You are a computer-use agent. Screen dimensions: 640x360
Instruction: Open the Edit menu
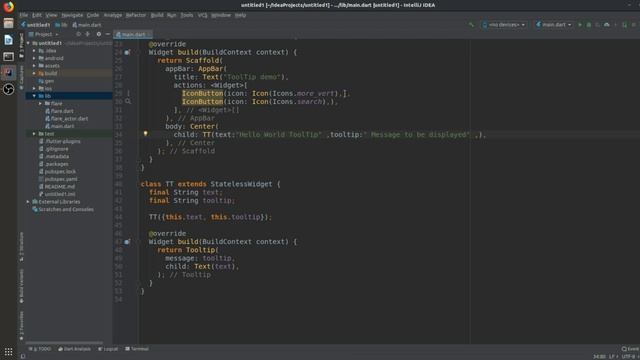click(x=37, y=15)
